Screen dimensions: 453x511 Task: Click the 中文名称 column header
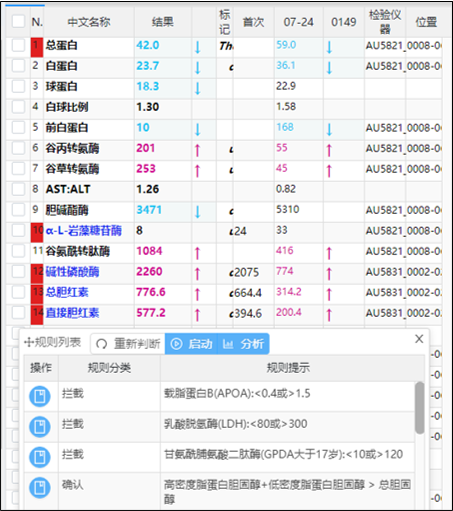coord(89,22)
